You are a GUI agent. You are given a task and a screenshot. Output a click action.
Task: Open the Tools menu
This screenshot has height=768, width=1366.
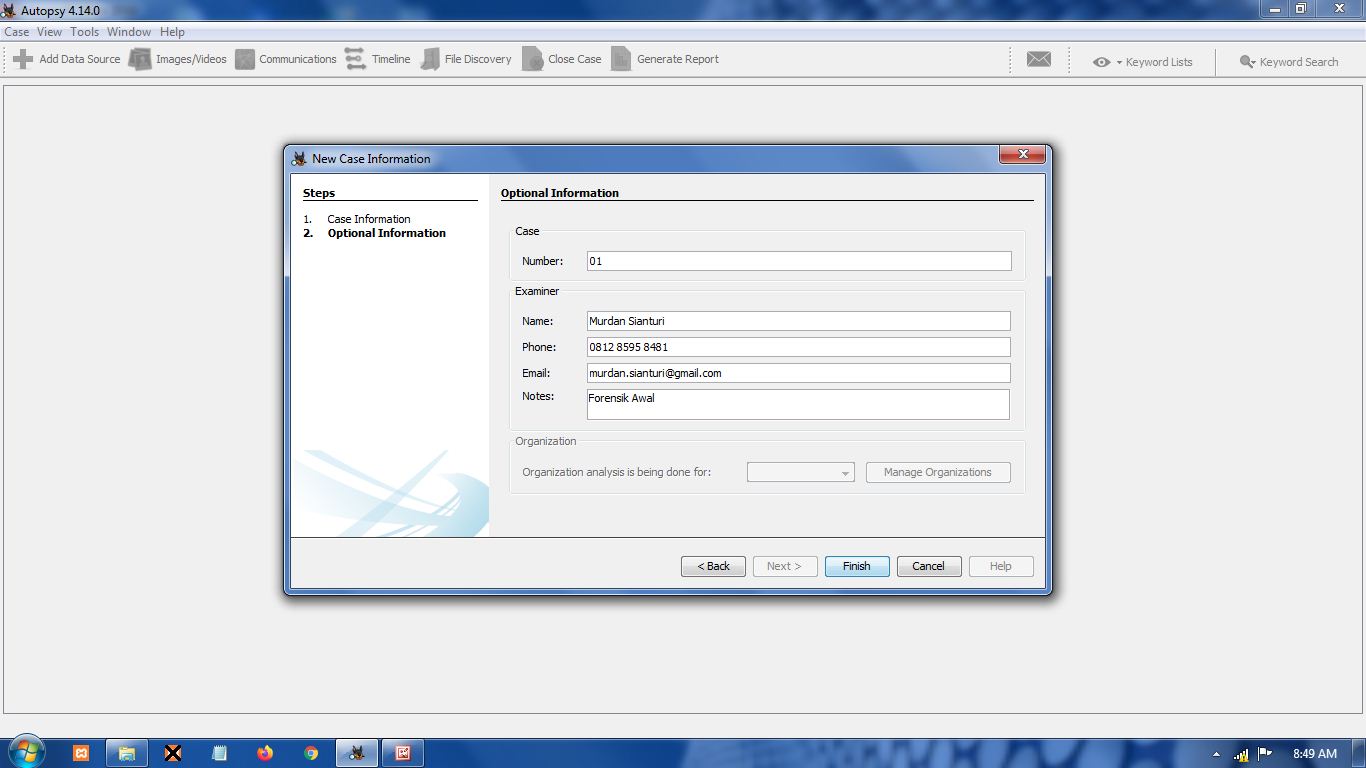84,32
